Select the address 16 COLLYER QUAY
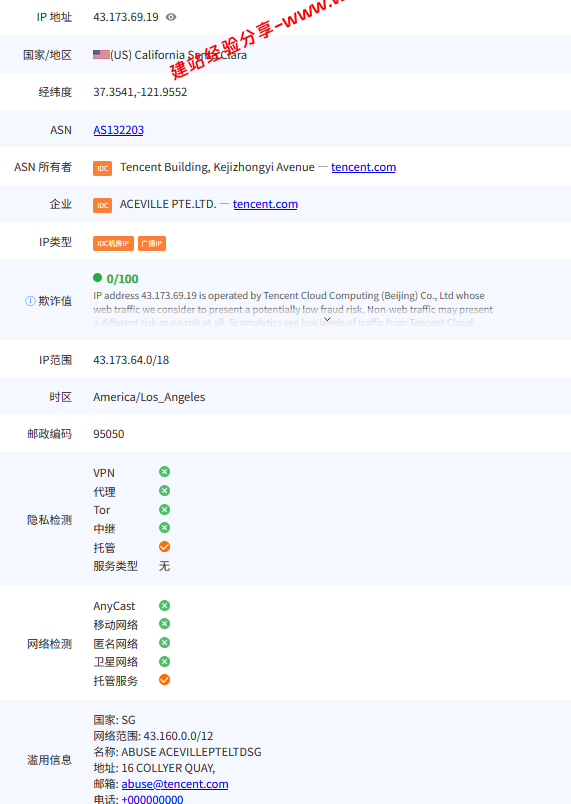The width and height of the screenshot is (571, 804). click(x=168, y=768)
